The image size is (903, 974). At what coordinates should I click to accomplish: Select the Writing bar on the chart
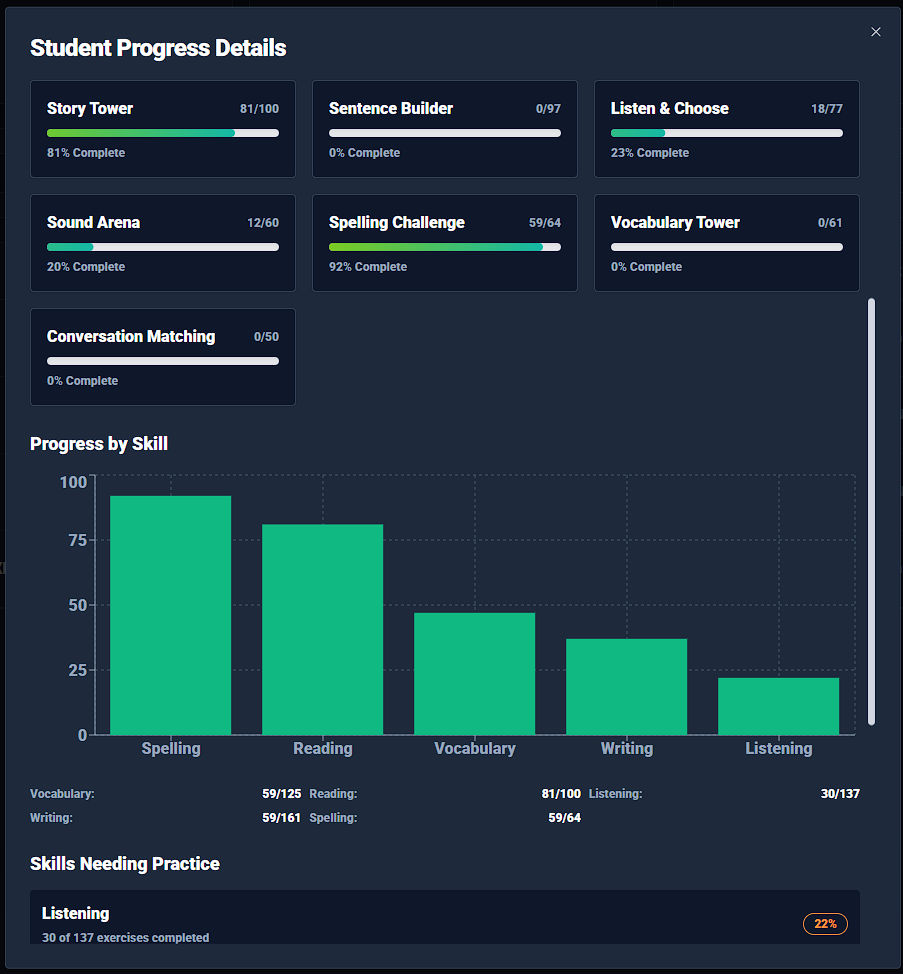click(626, 685)
